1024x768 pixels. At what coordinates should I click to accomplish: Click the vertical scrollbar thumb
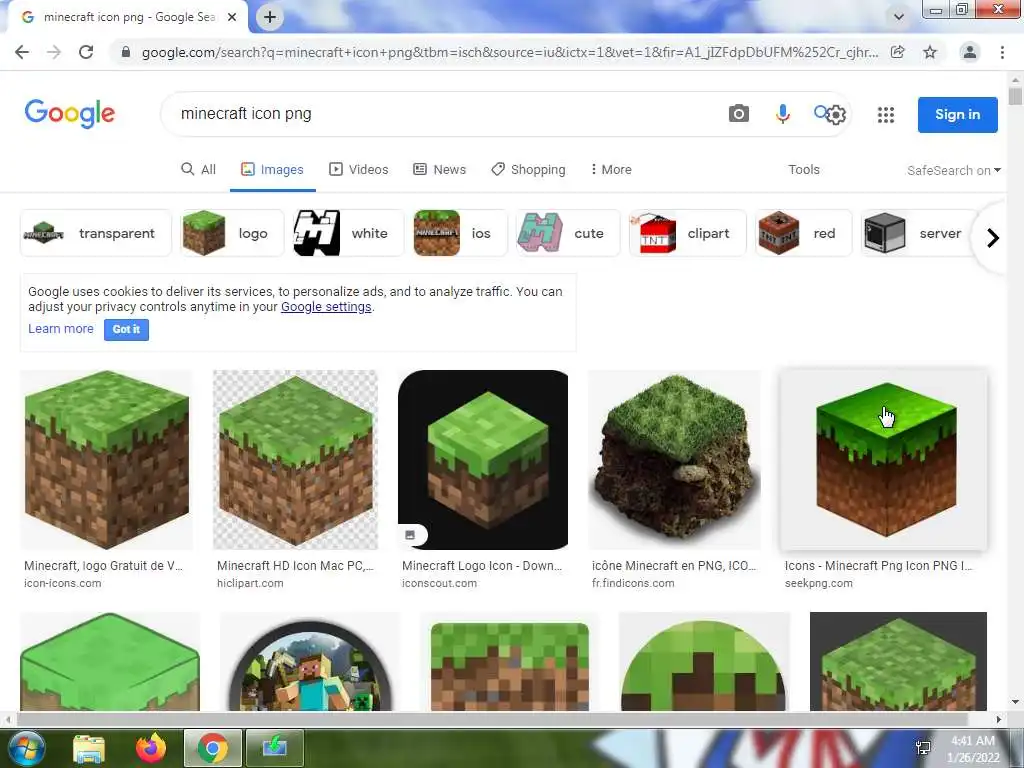tap(1015, 97)
